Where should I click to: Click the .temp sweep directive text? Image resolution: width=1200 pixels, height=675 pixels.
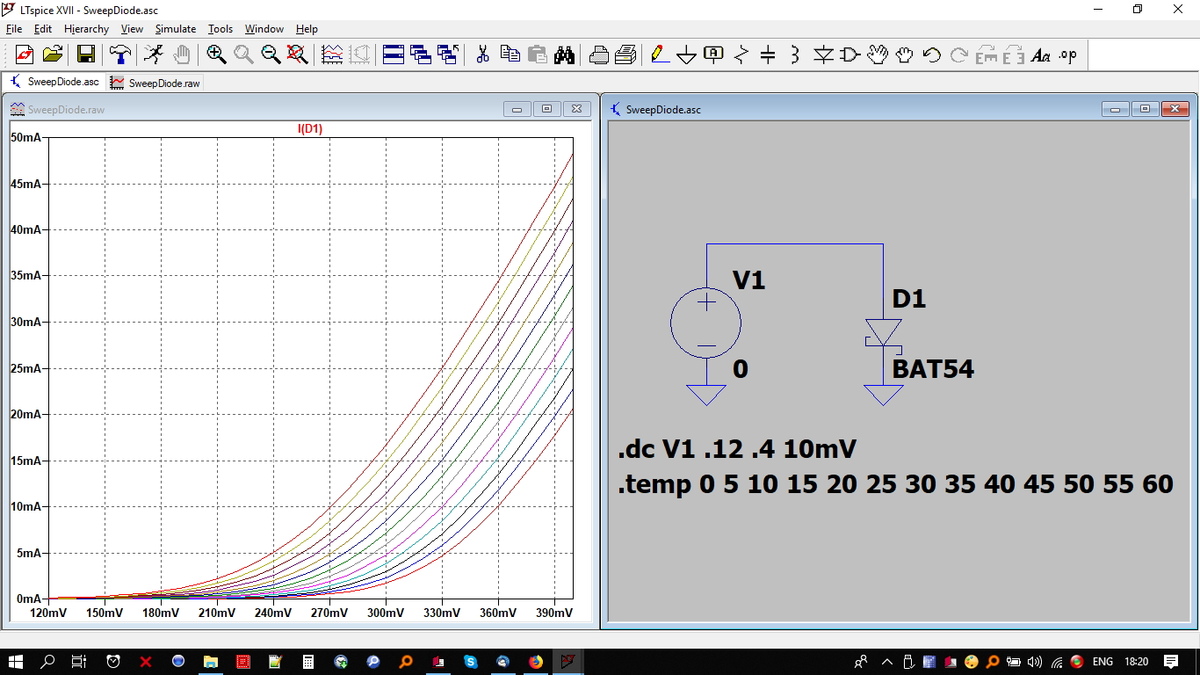pyautogui.click(x=896, y=485)
